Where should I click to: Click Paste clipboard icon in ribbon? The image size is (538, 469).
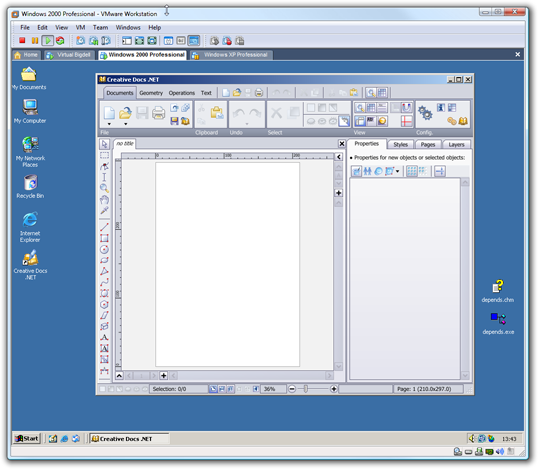217,113
